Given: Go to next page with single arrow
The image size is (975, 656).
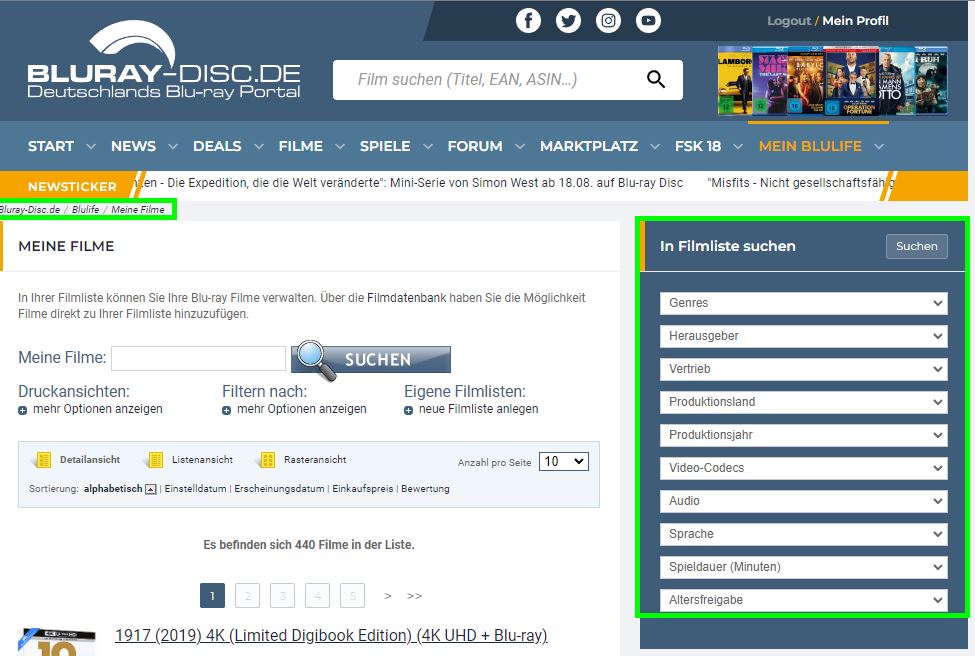Looking at the screenshot, I should pyautogui.click(x=387, y=596).
